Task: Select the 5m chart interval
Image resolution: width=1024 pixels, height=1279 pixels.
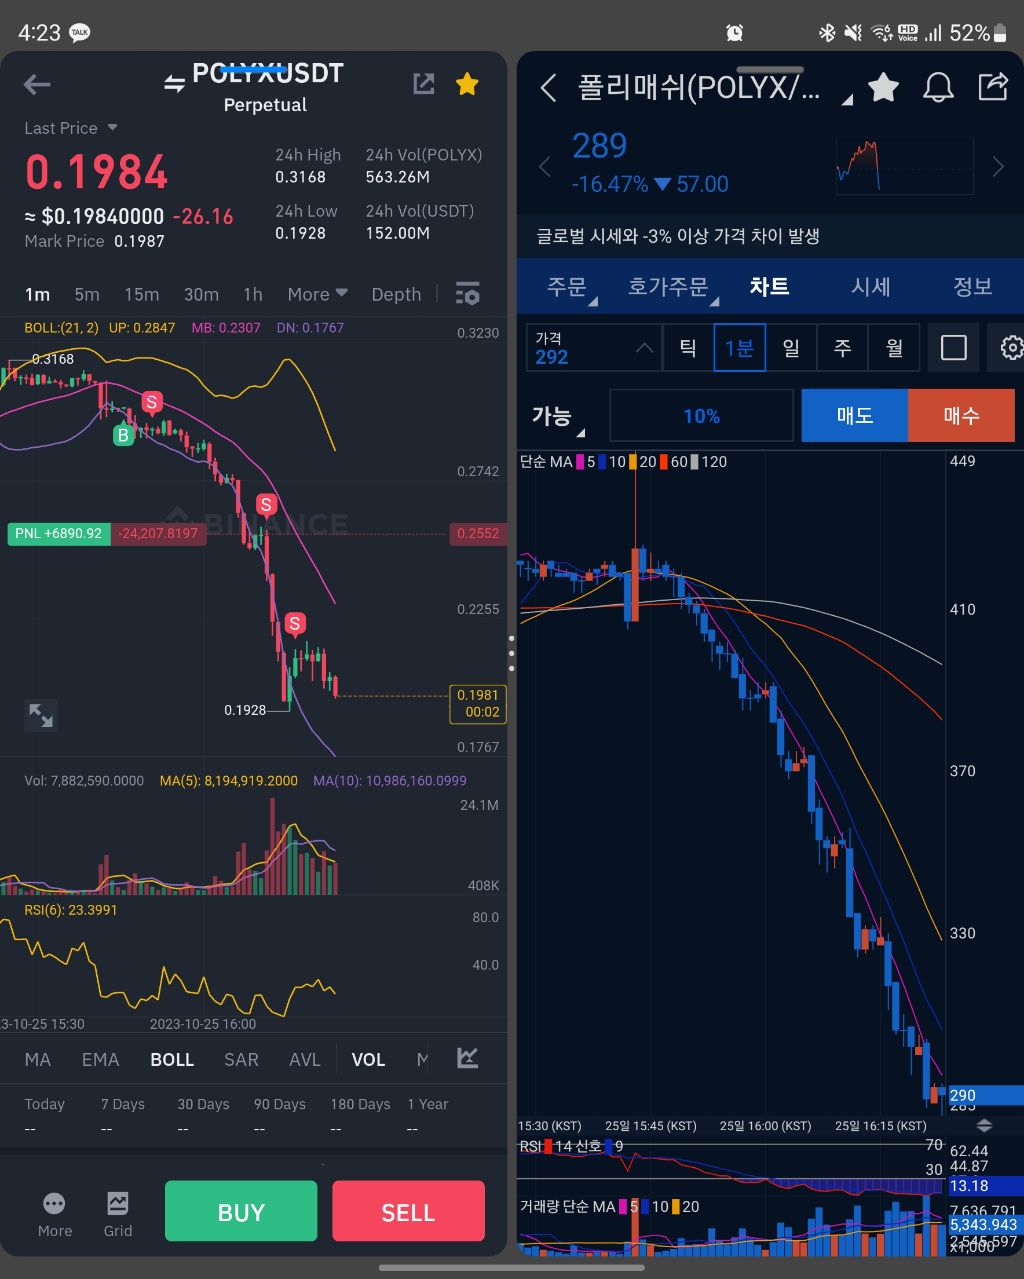Action: (87, 294)
